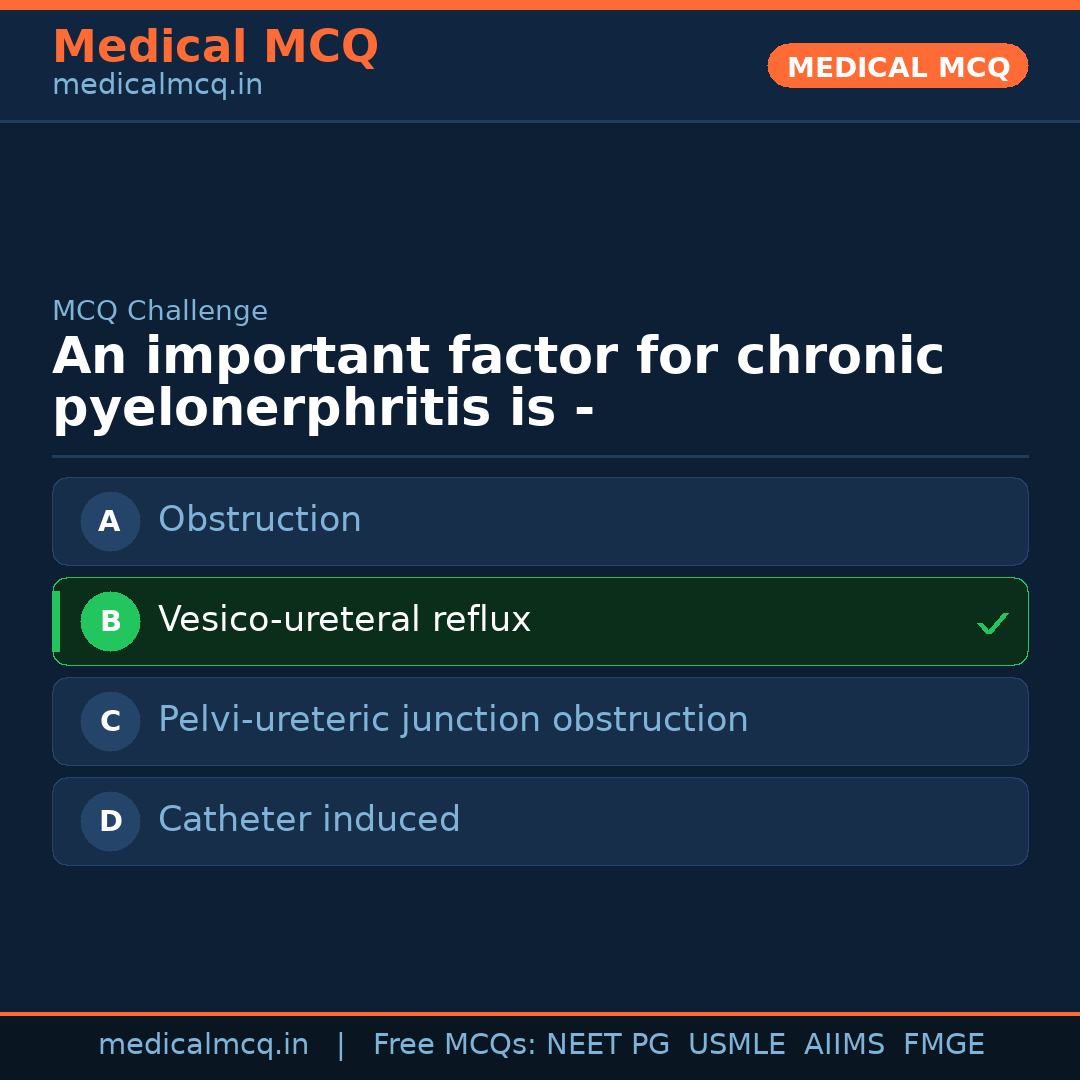
Task: Click the green checkmark on option B
Action: pos(993,622)
